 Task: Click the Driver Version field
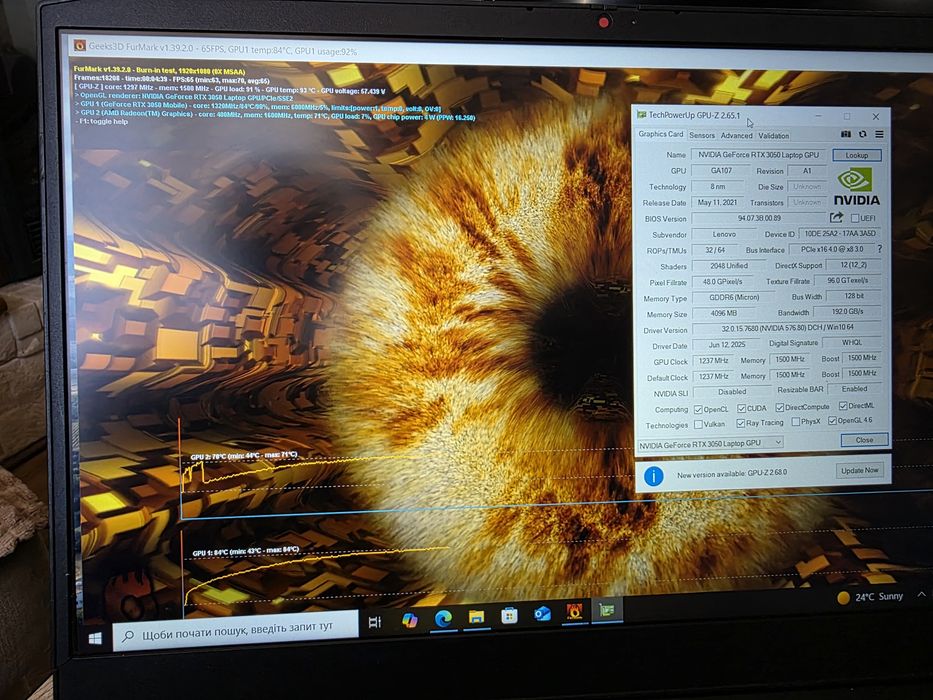click(787, 328)
